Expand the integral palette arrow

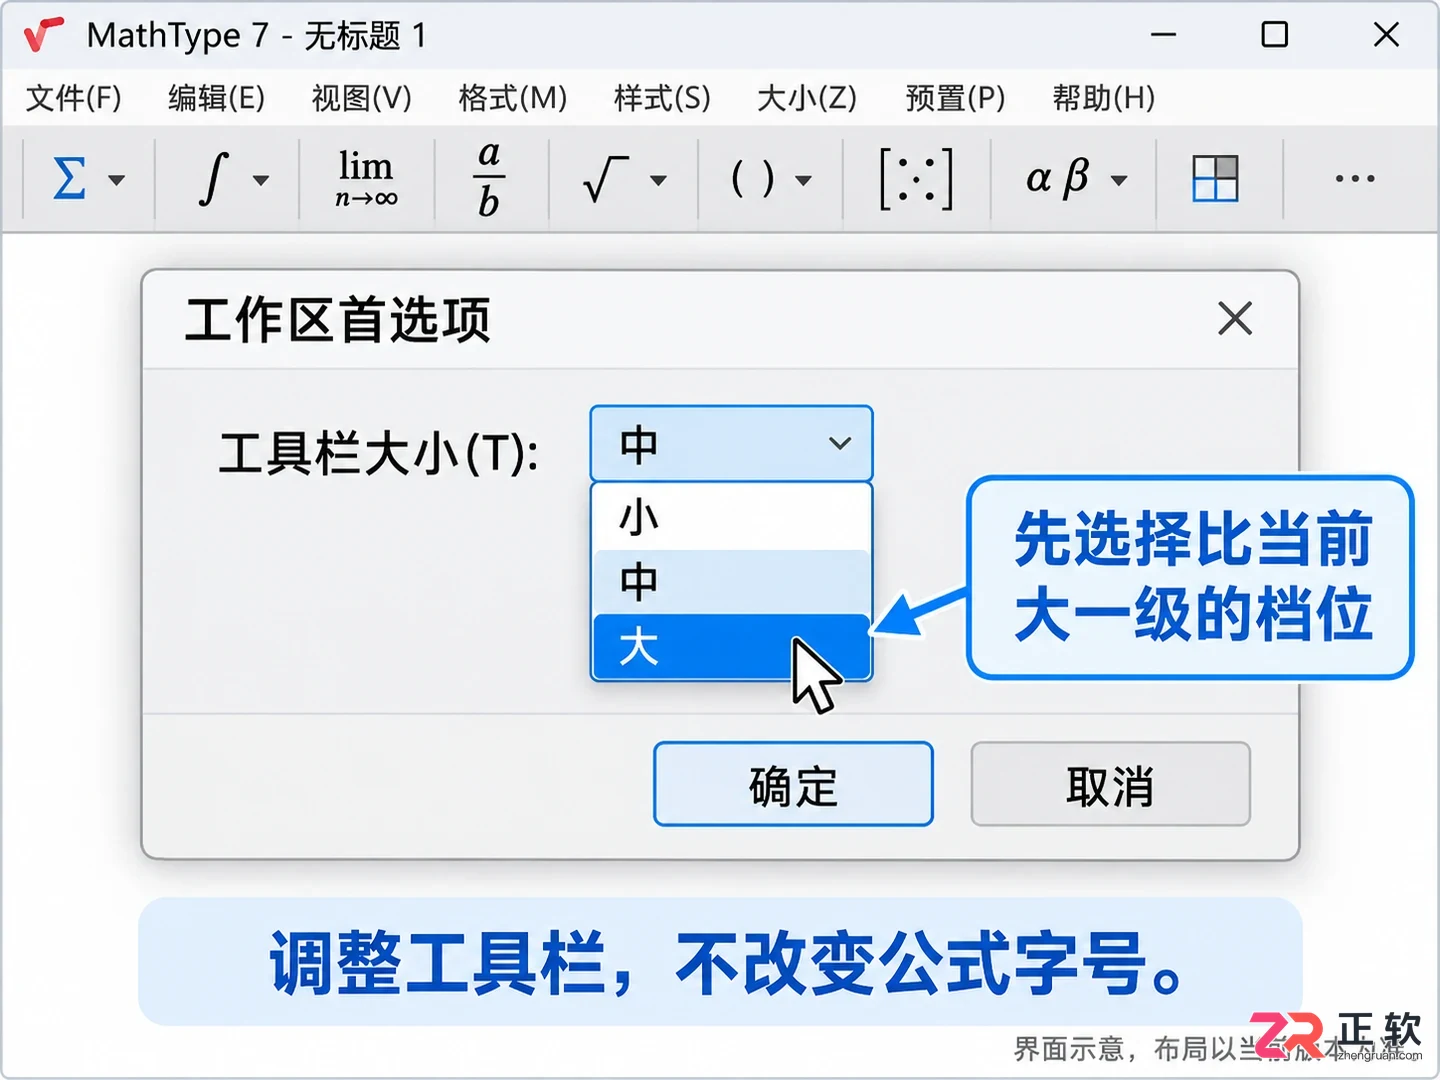(x=261, y=181)
